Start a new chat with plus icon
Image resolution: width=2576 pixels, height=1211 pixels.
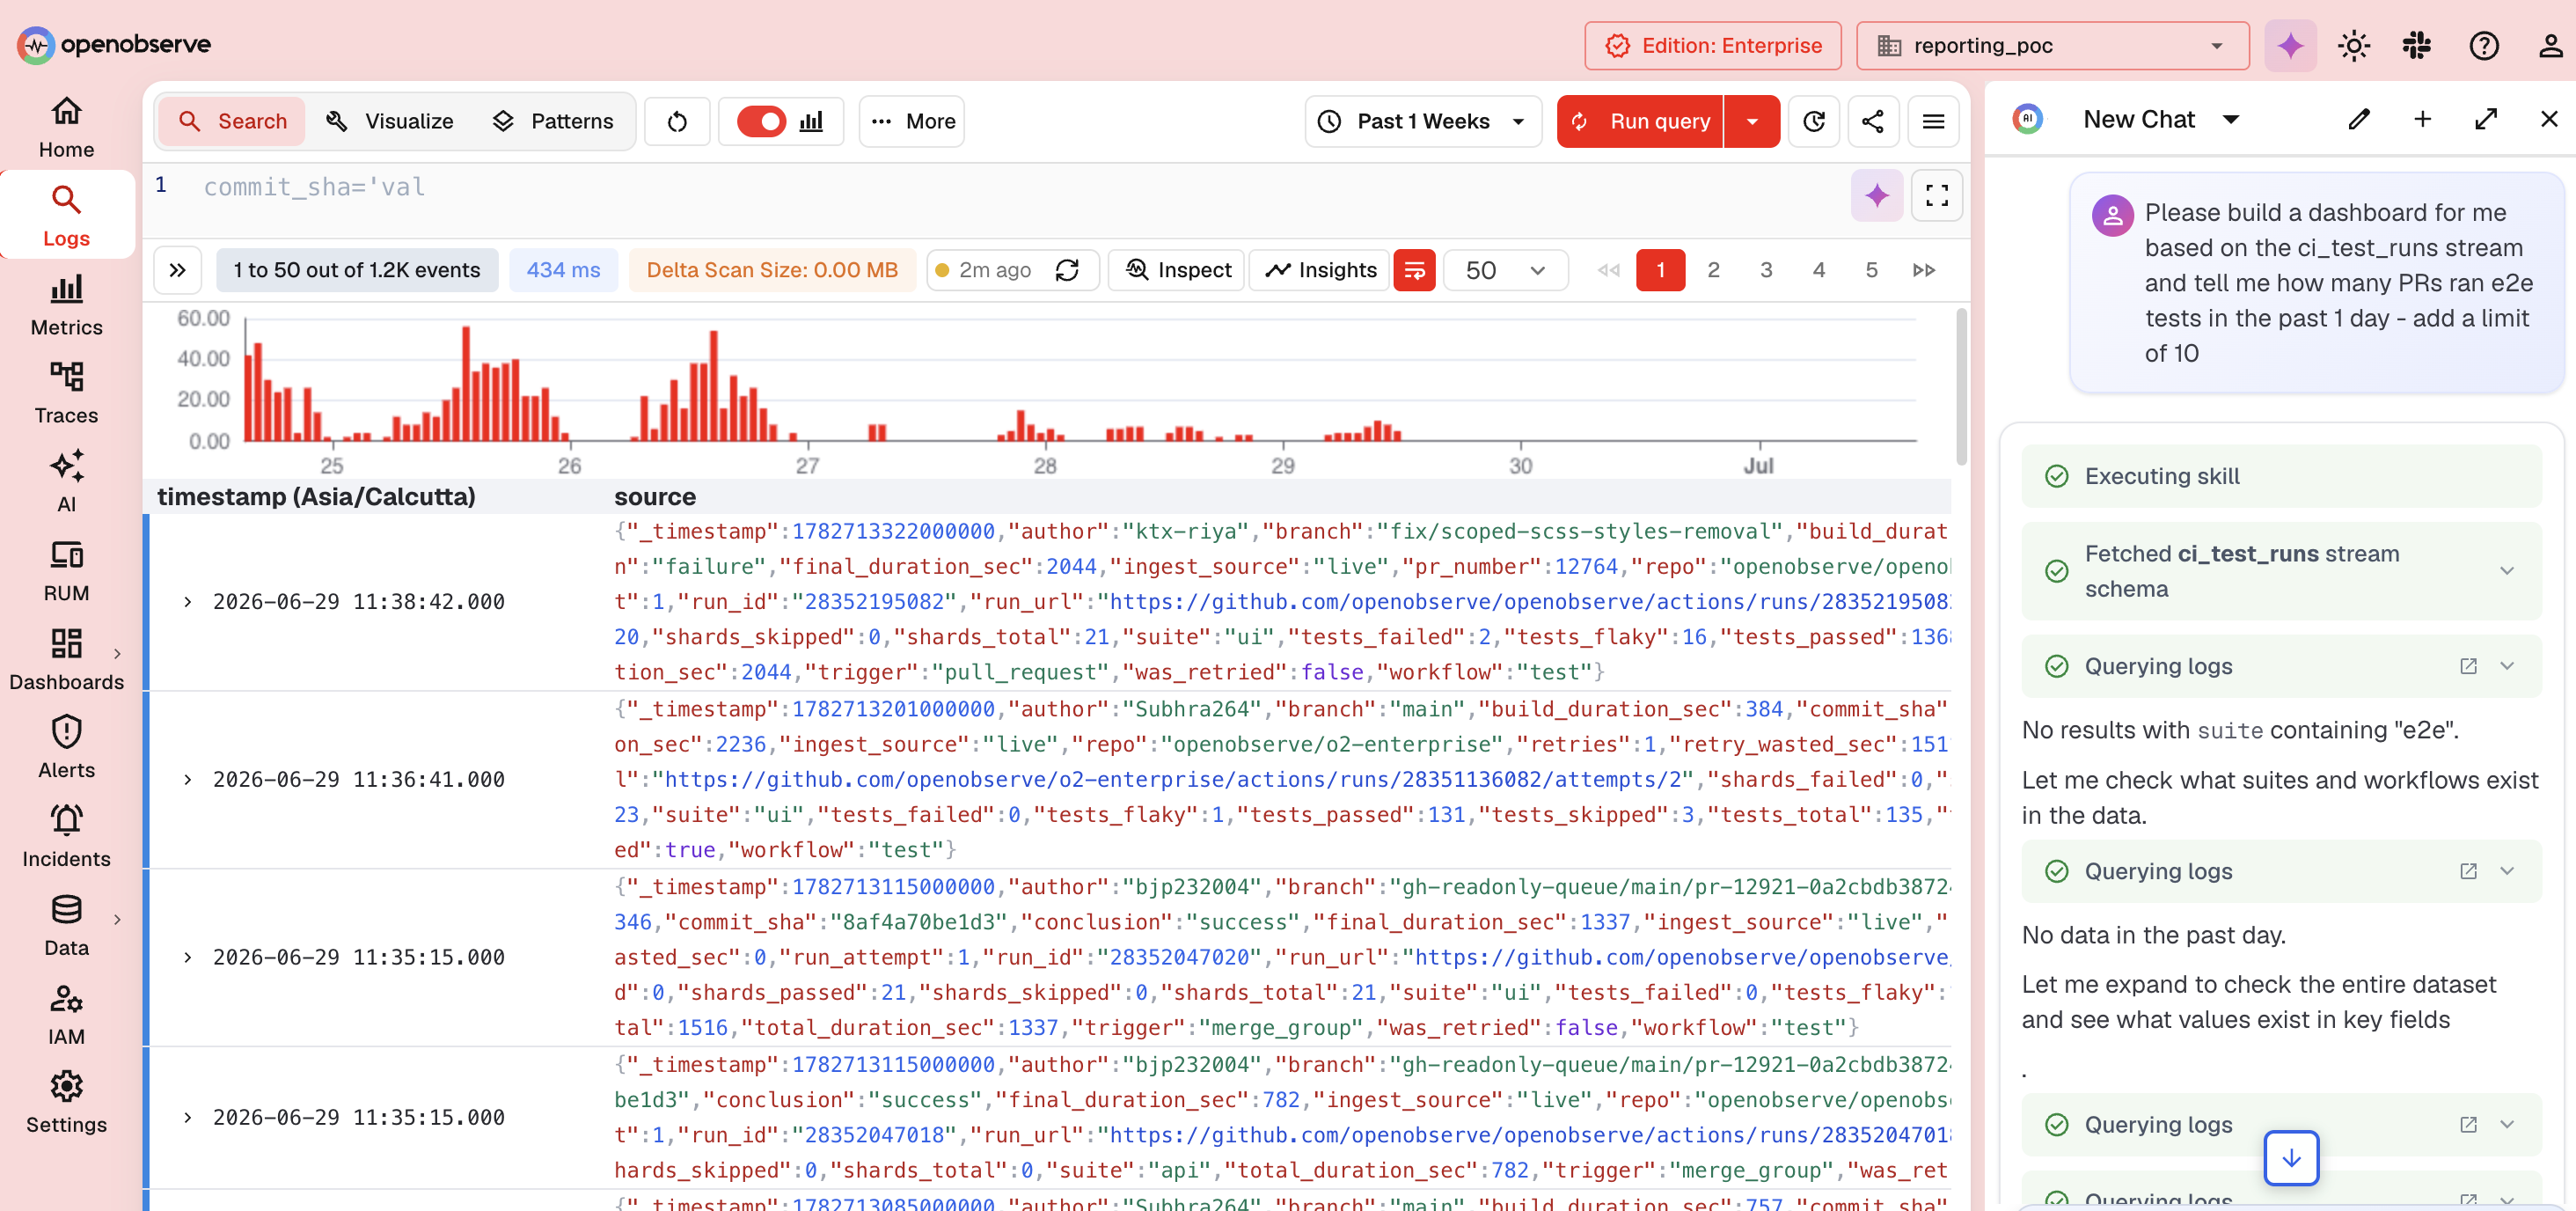(x=2422, y=119)
